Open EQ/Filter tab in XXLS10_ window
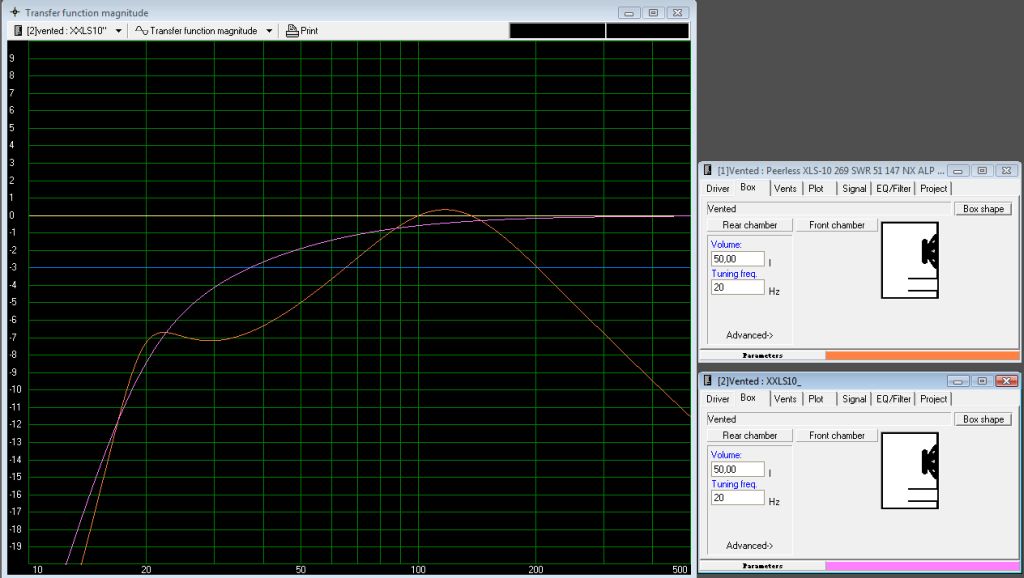Viewport: 1024px width, 578px height. pyautogui.click(x=892, y=399)
